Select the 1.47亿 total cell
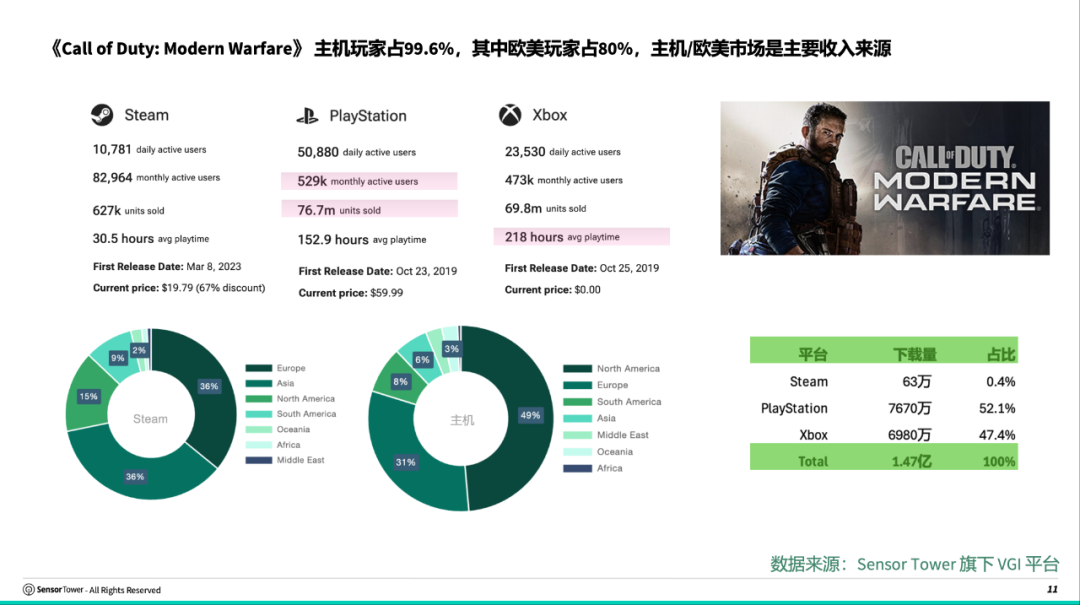This screenshot has height=605, width=1080. [x=912, y=461]
